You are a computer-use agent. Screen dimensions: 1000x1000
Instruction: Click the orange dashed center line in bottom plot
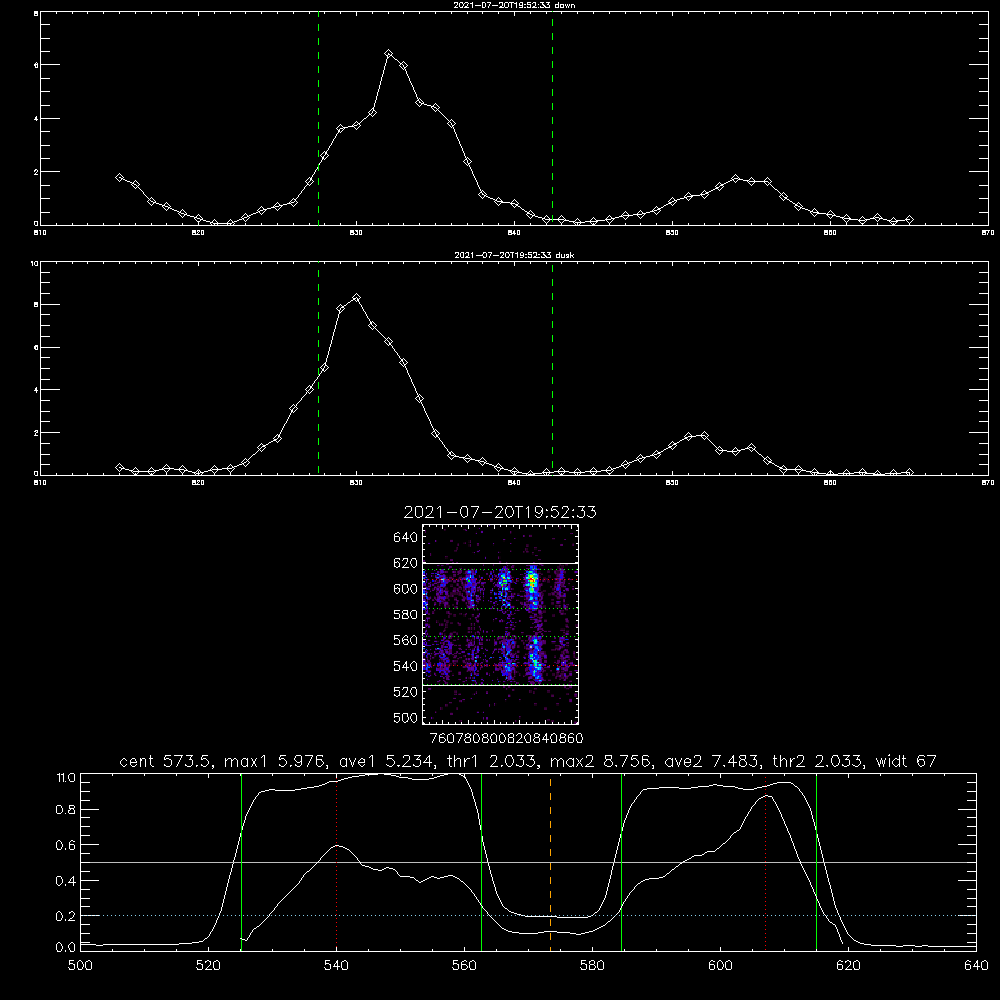click(x=550, y=862)
